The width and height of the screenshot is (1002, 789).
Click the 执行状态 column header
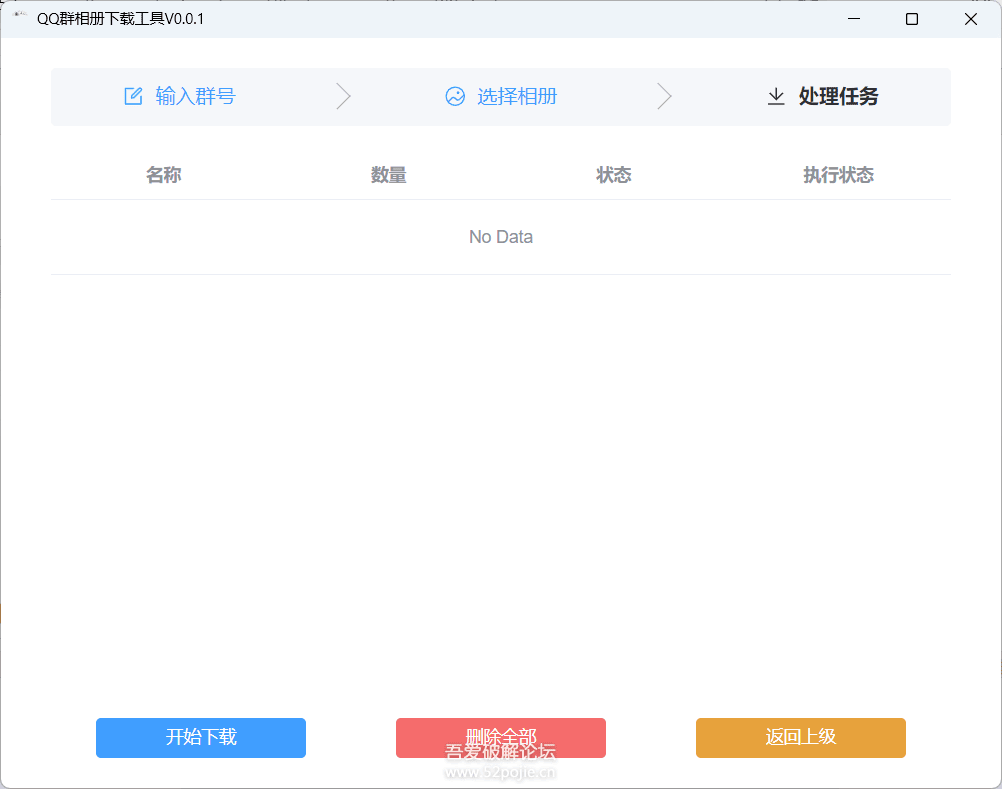click(838, 174)
